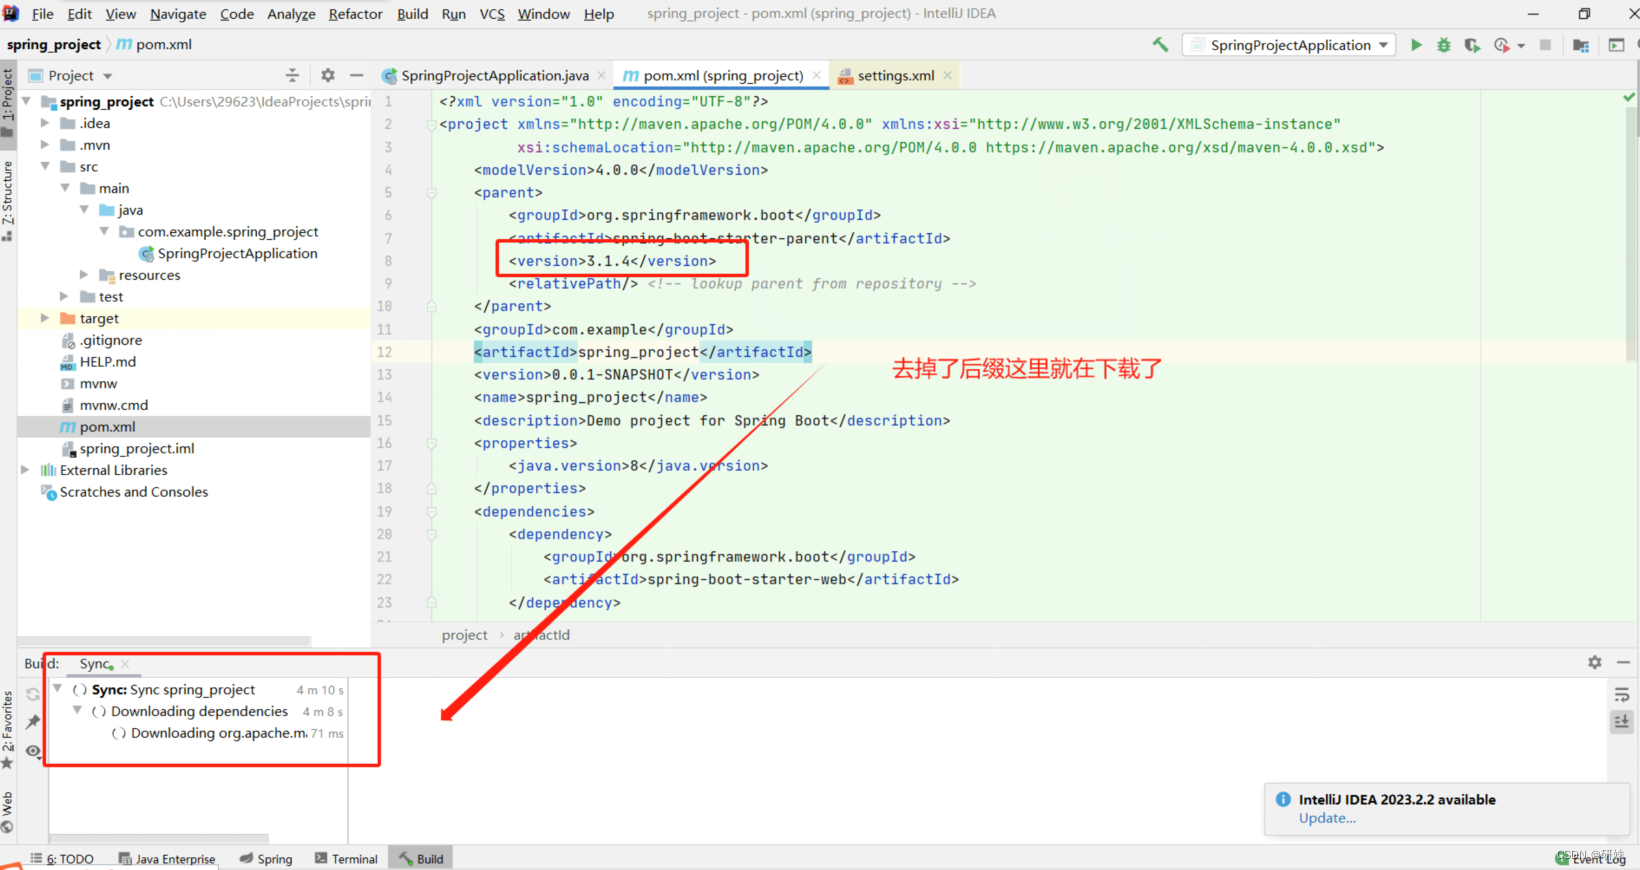Viewport: 1640px width, 870px height.
Task: Click the project breadcrumb below the editor
Action: click(465, 635)
